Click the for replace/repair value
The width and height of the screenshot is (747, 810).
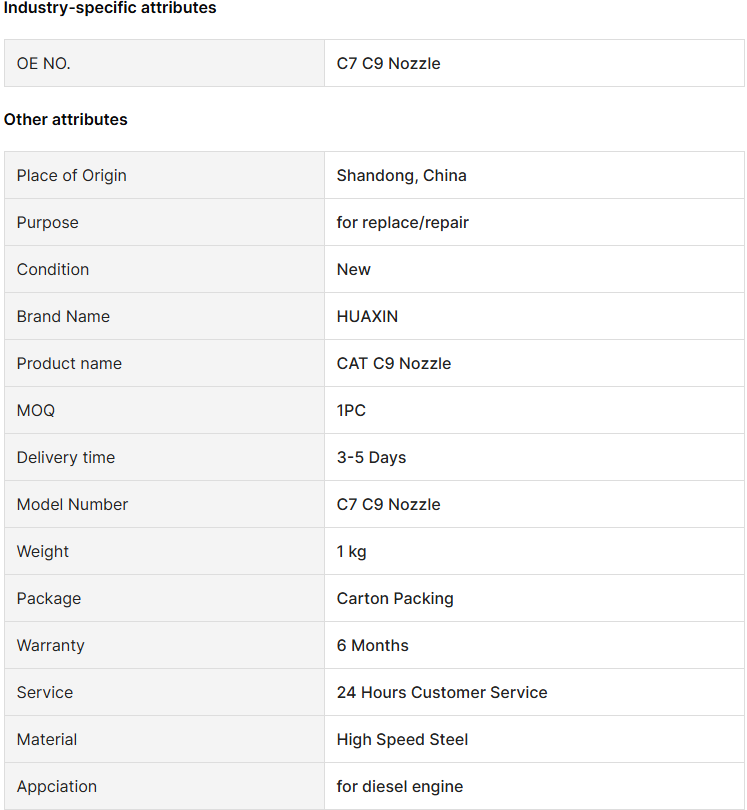pyautogui.click(x=402, y=223)
